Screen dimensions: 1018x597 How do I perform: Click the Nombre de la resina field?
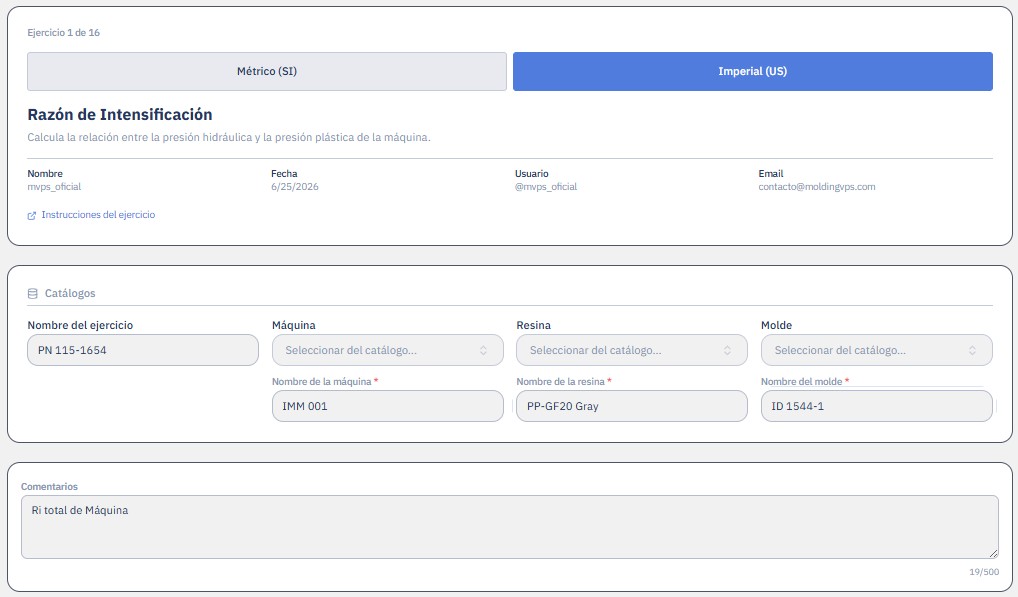pyautogui.click(x=632, y=406)
